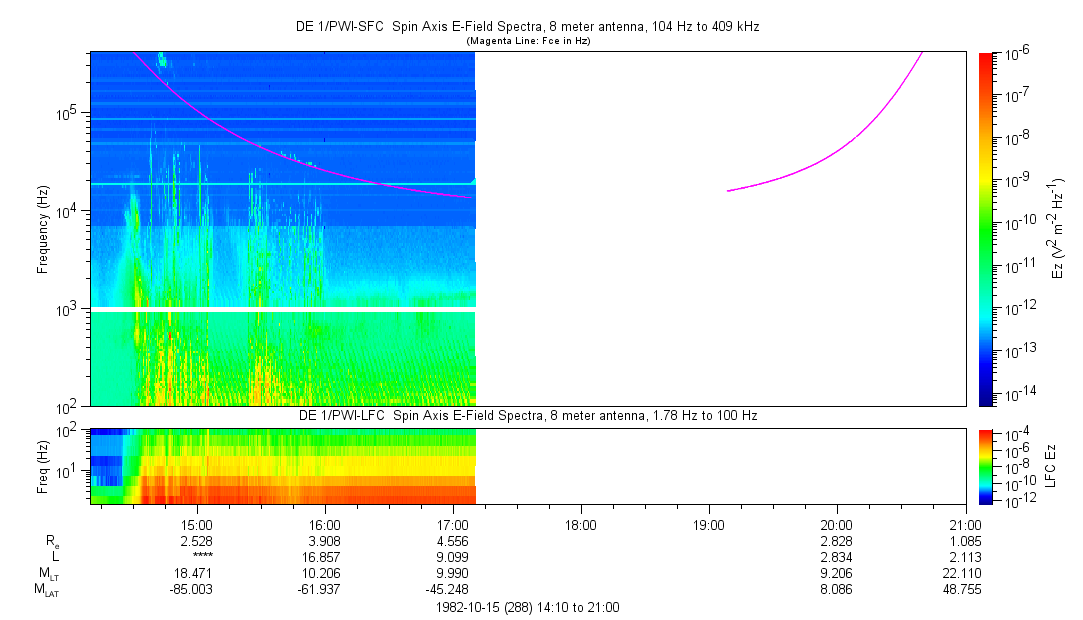This screenshot has height=620, width=1083.
Task: Select the Freq (Hz) lower axis label
Action: pos(43,464)
